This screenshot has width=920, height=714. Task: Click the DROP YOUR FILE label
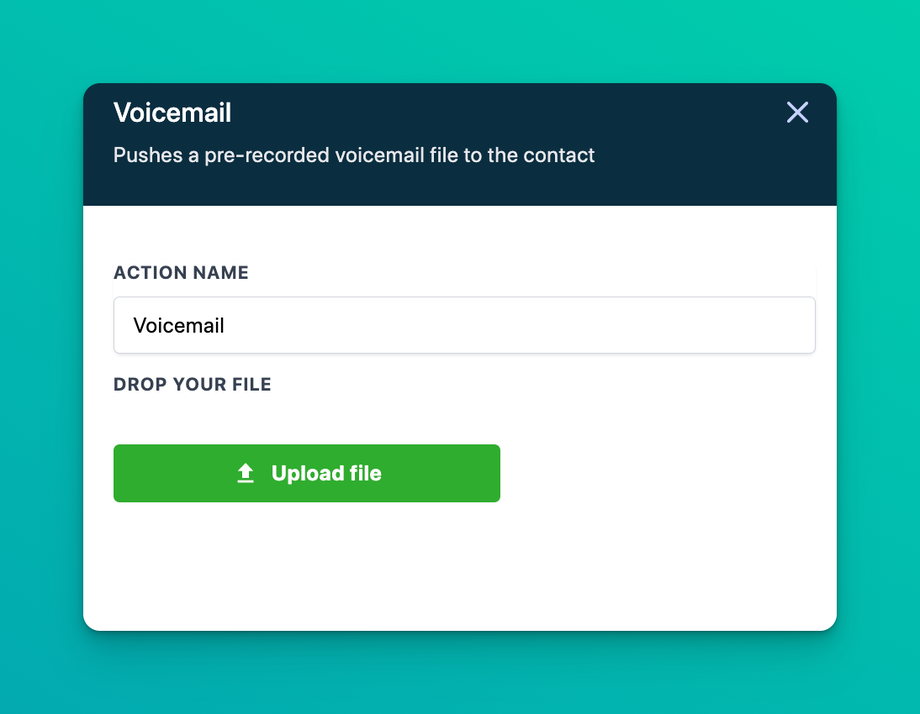click(192, 385)
